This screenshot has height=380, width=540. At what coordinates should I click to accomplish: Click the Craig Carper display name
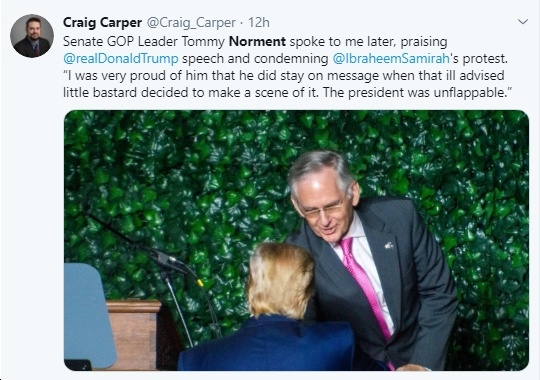(x=102, y=23)
